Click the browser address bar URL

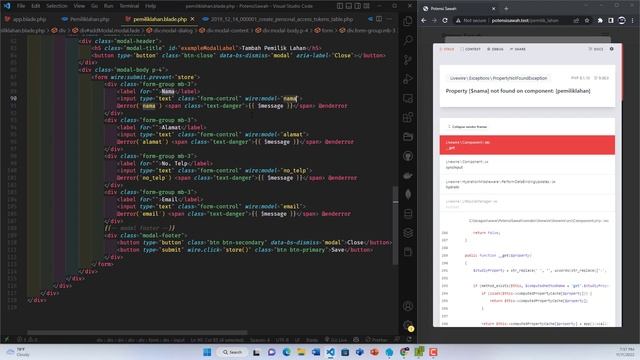click(525, 20)
